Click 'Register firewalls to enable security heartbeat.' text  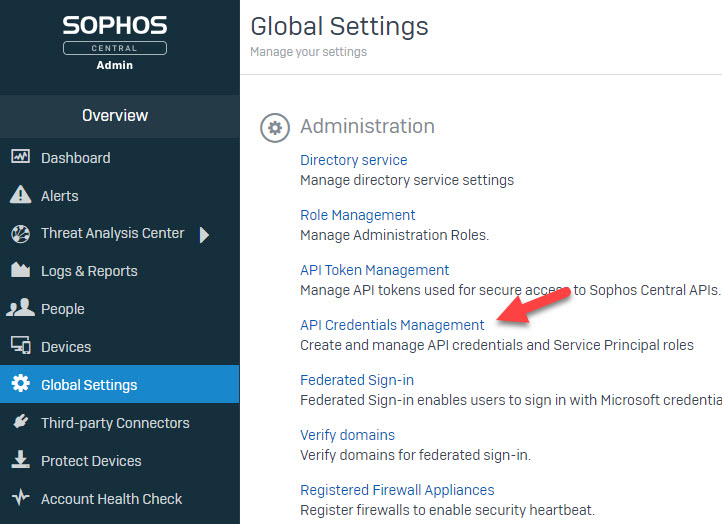coord(448,510)
